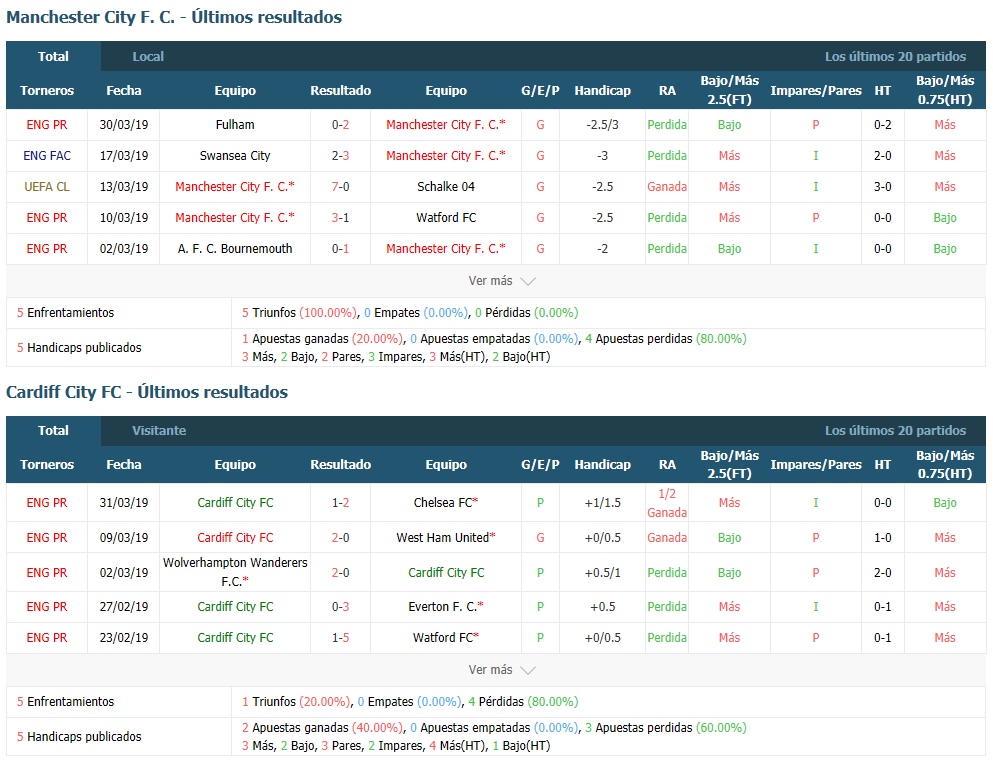Click the 1-2 result against Chelsea FC
Viewport: 993px width, 763px height.
coord(340,503)
